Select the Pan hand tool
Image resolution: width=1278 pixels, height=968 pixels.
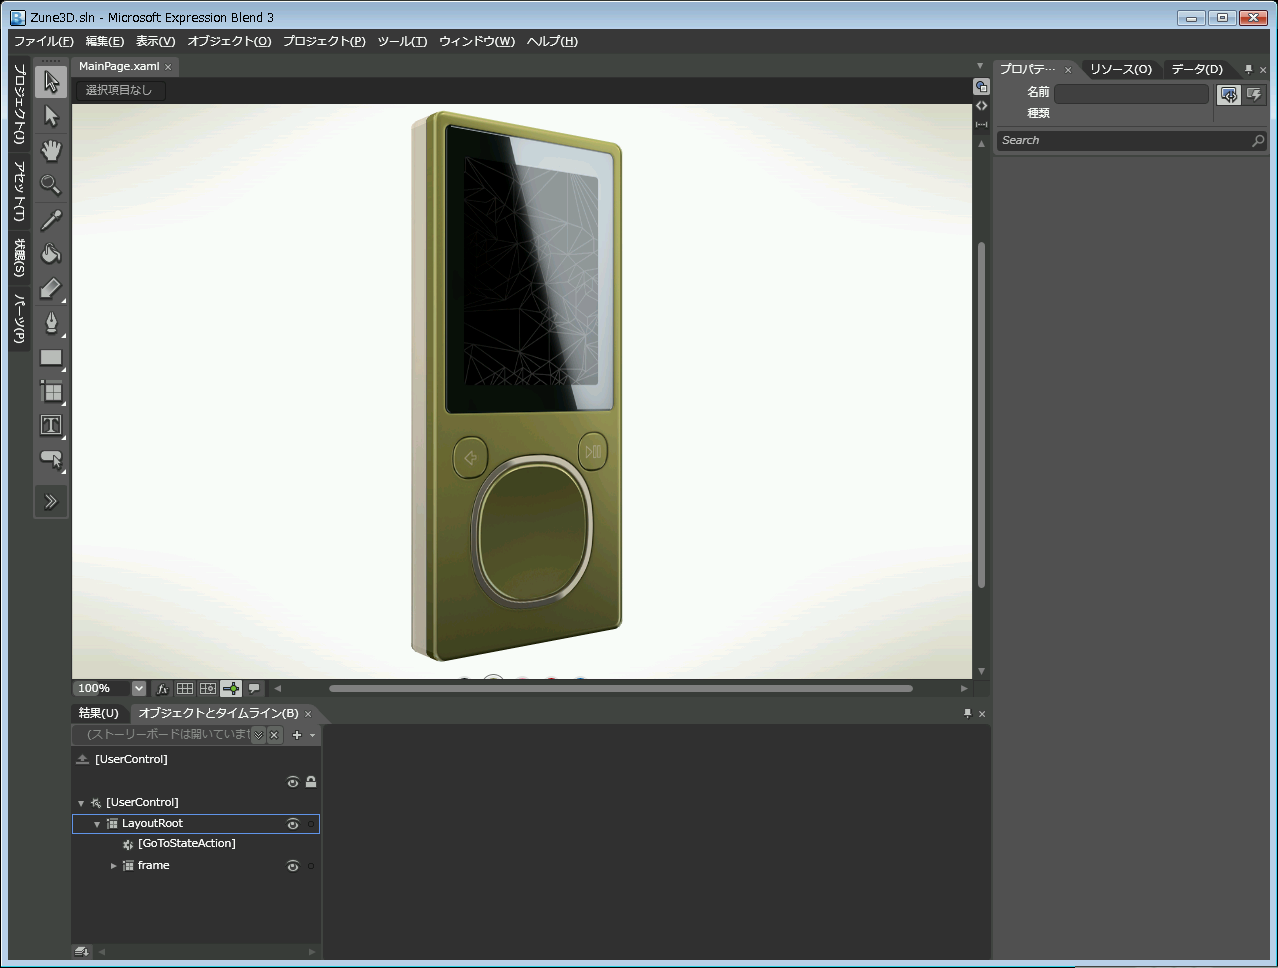click(x=51, y=151)
